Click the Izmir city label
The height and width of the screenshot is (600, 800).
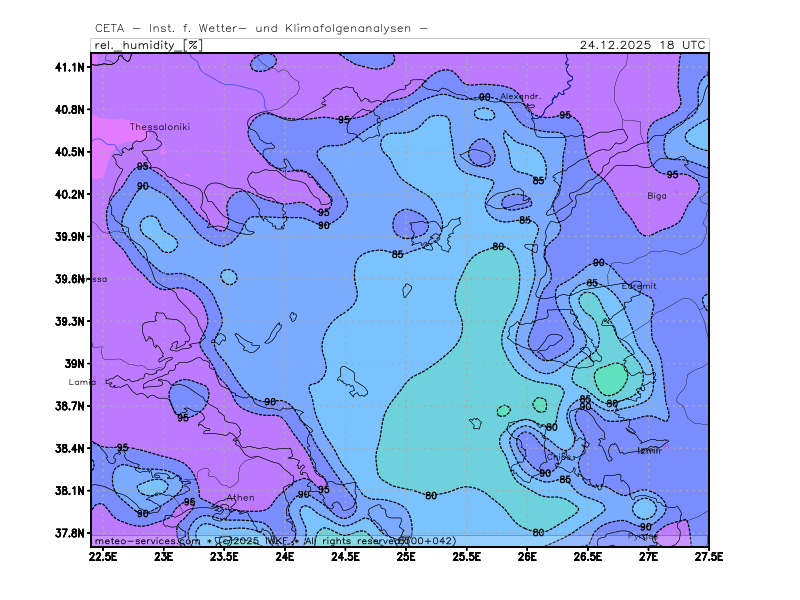pyautogui.click(x=649, y=451)
